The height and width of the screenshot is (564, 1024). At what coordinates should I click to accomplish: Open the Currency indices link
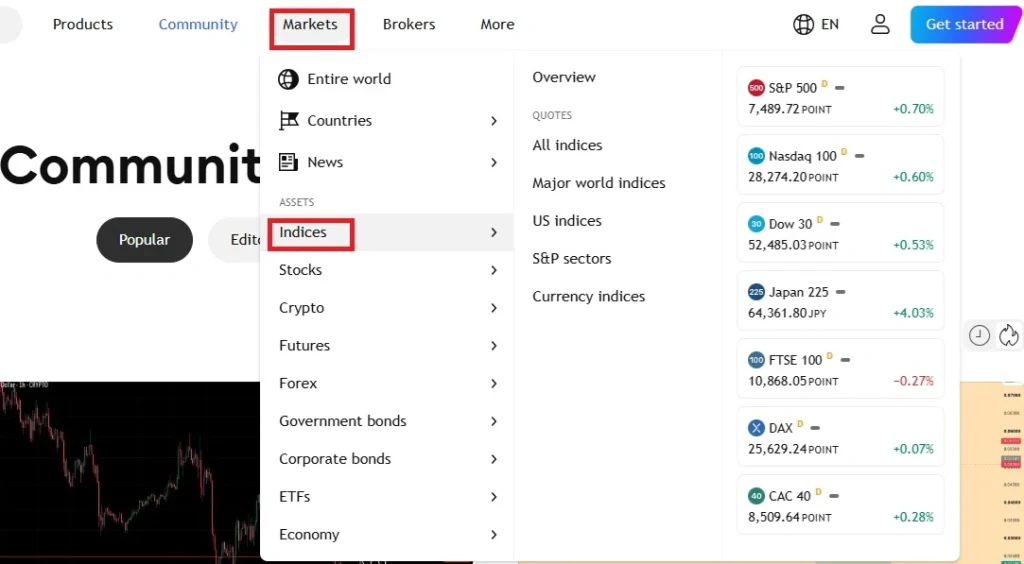tap(588, 296)
